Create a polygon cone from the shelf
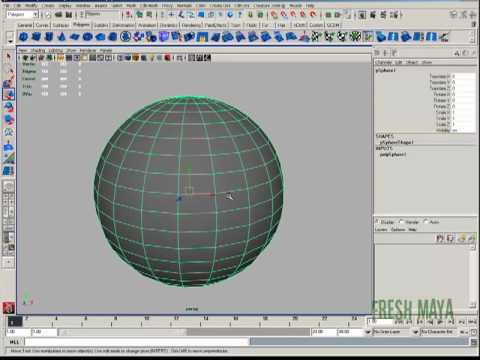This screenshot has height=360, width=480. (62, 37)
